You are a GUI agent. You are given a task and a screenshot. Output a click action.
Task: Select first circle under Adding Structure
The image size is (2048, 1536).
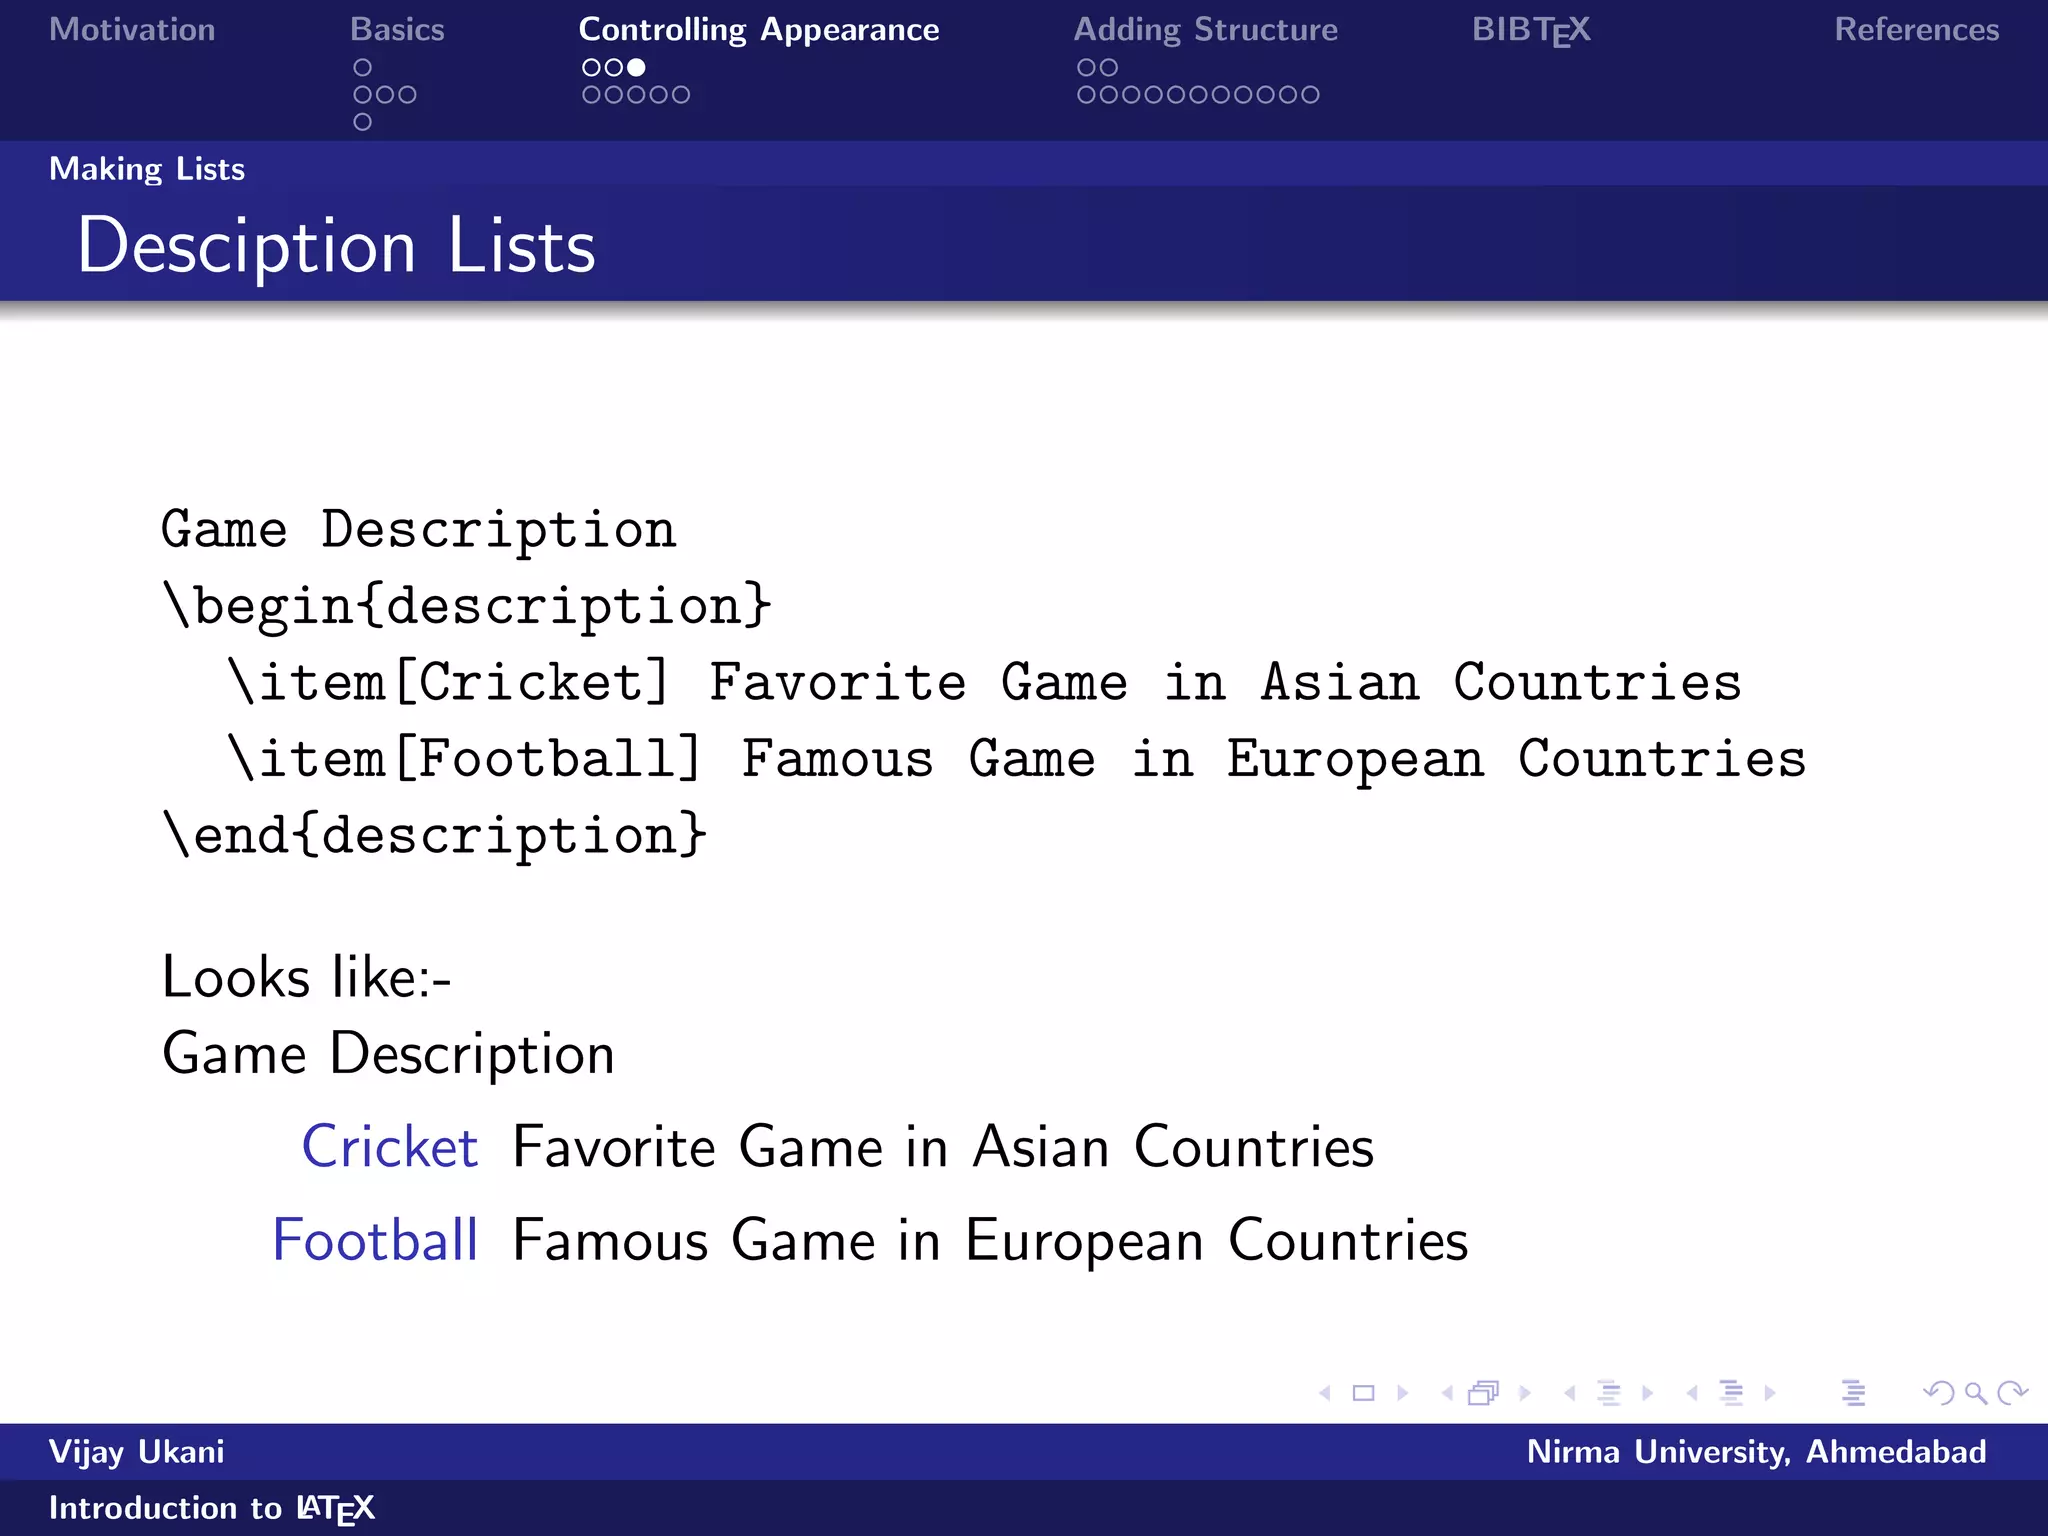click(x=1086, y=67)
